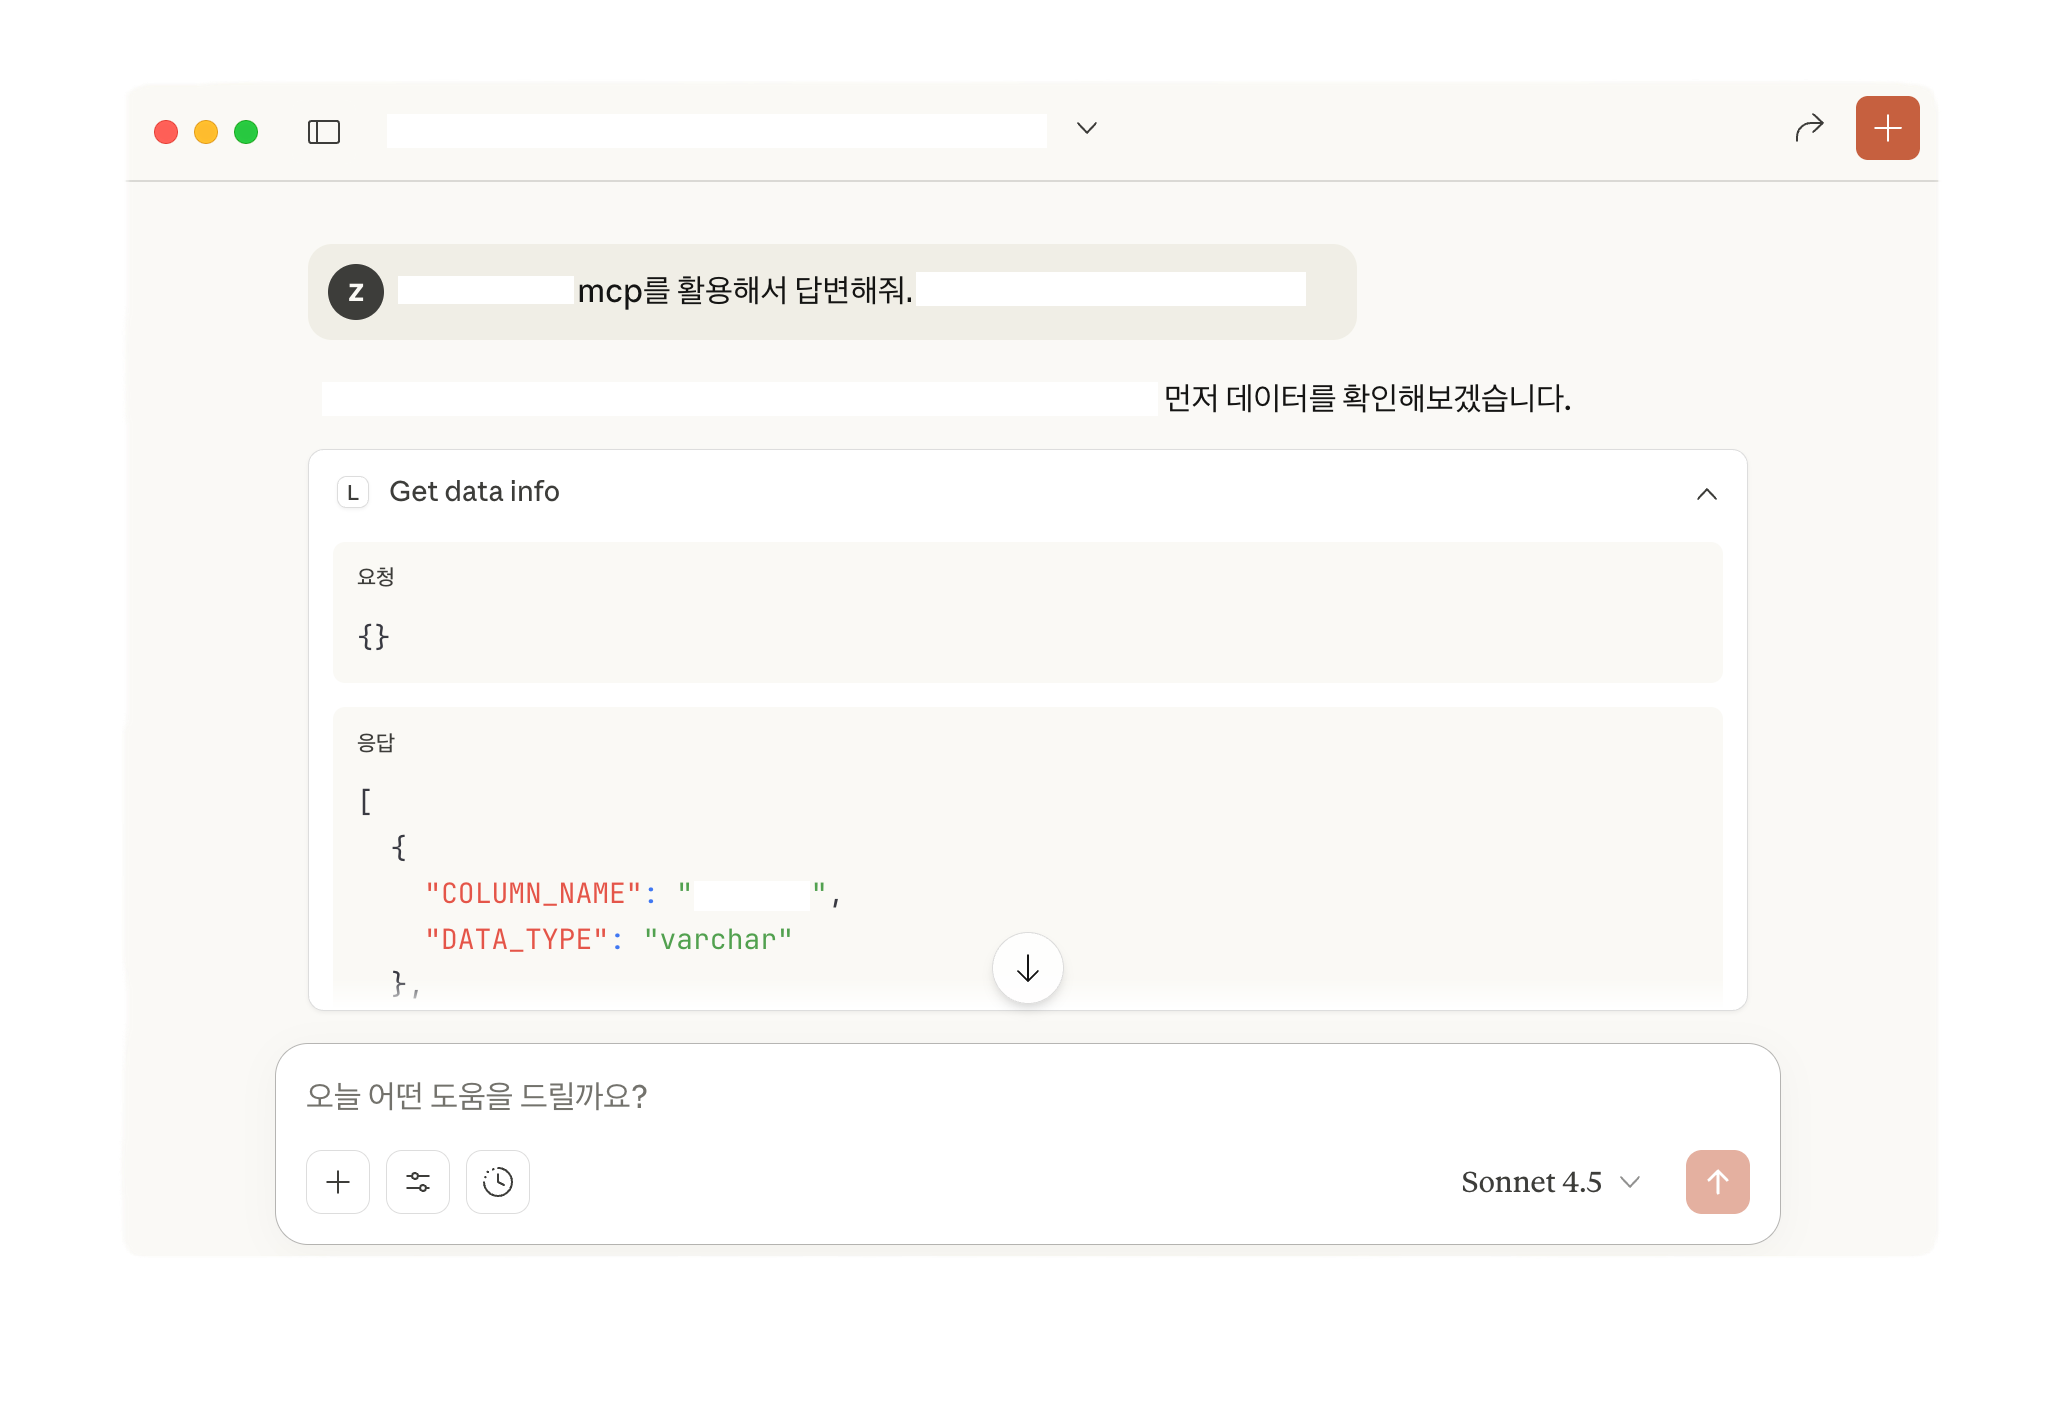Open the tools and settings sliders
The height and width of the screenshot is (1408, 2056).
click(x=418, y=1182)
